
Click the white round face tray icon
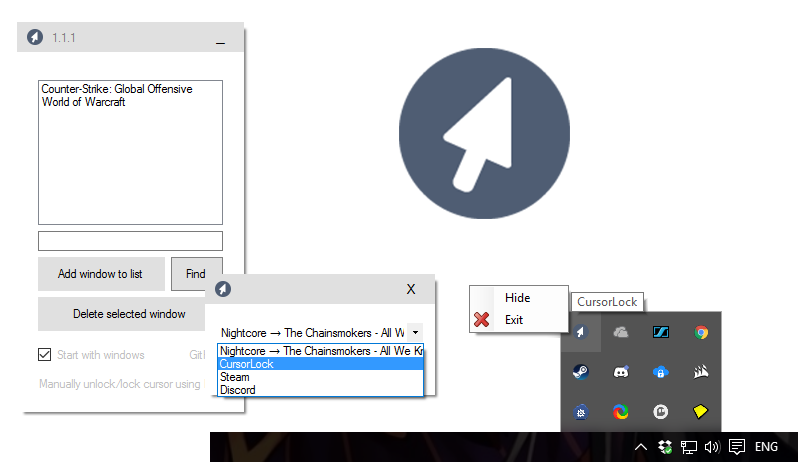pos(661,411)
